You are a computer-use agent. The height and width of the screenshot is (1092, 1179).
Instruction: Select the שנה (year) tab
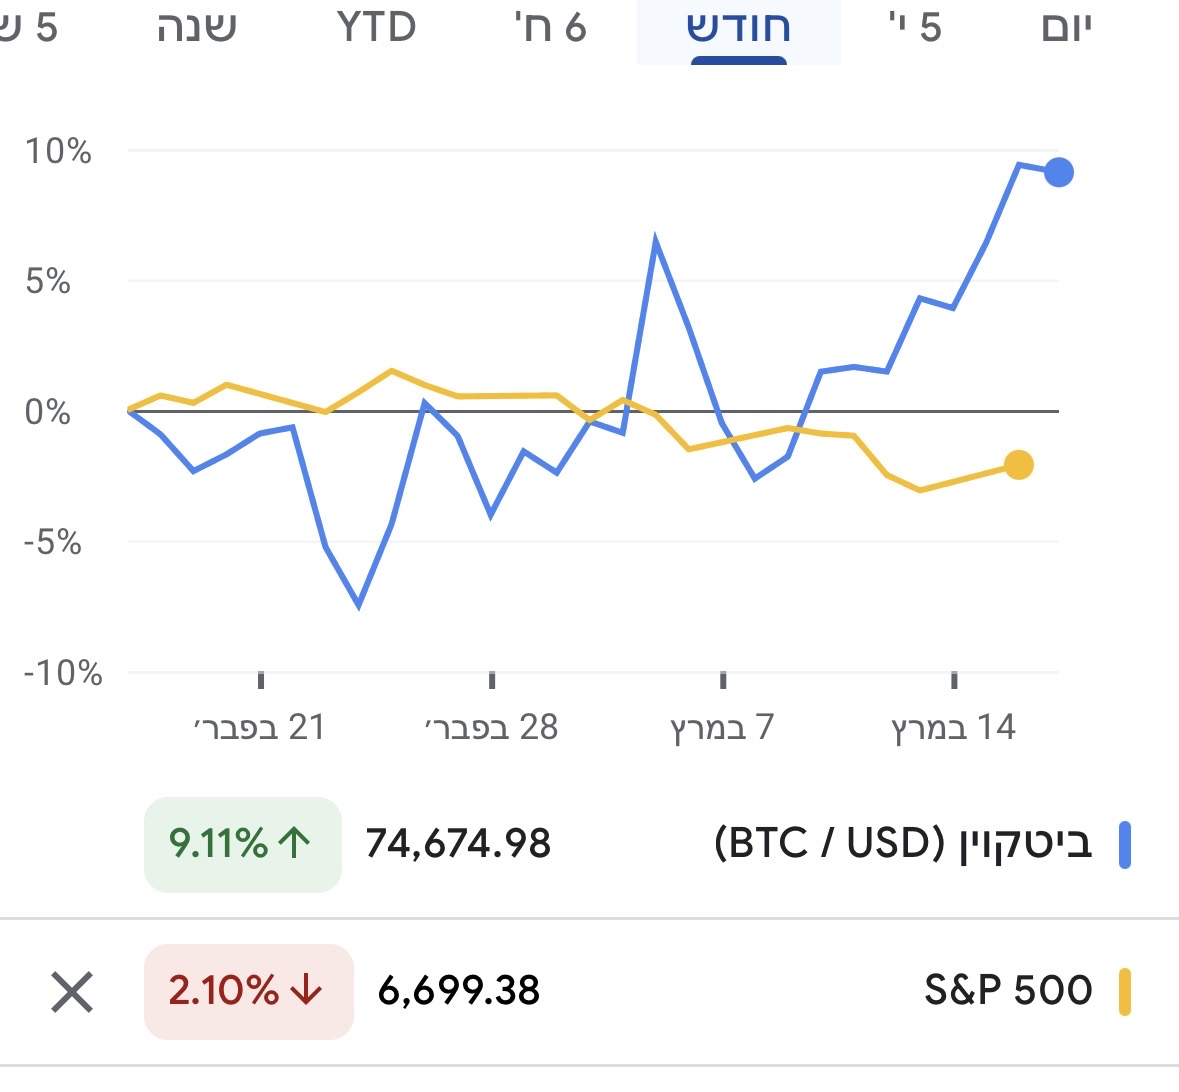tap(197, 28)
